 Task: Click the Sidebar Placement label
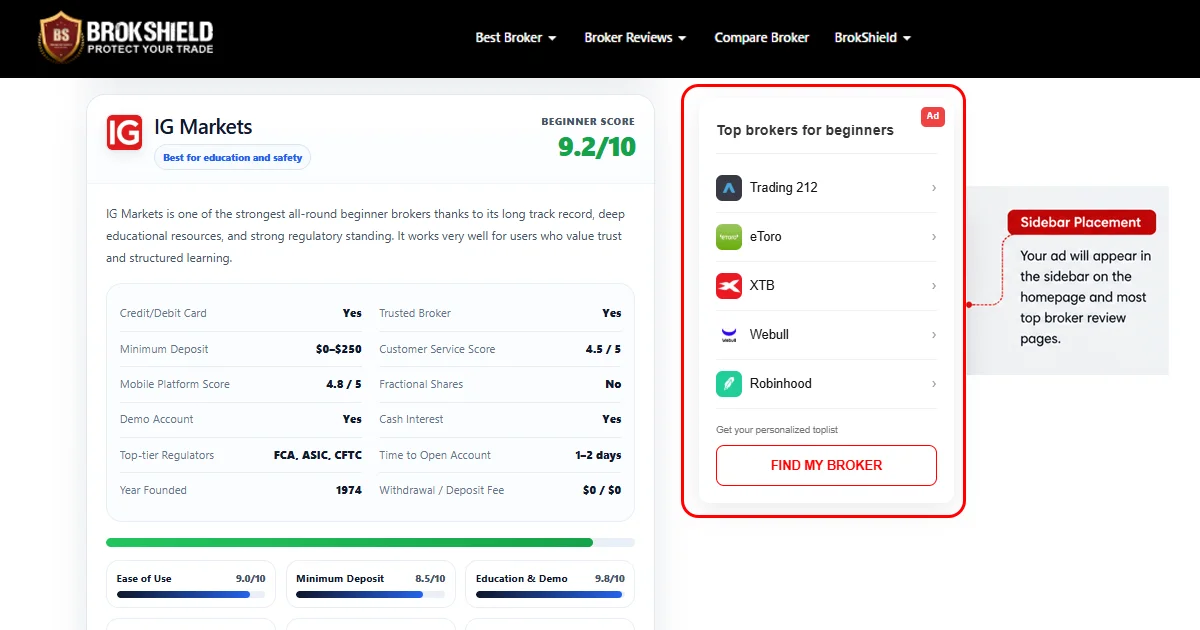1081,222
